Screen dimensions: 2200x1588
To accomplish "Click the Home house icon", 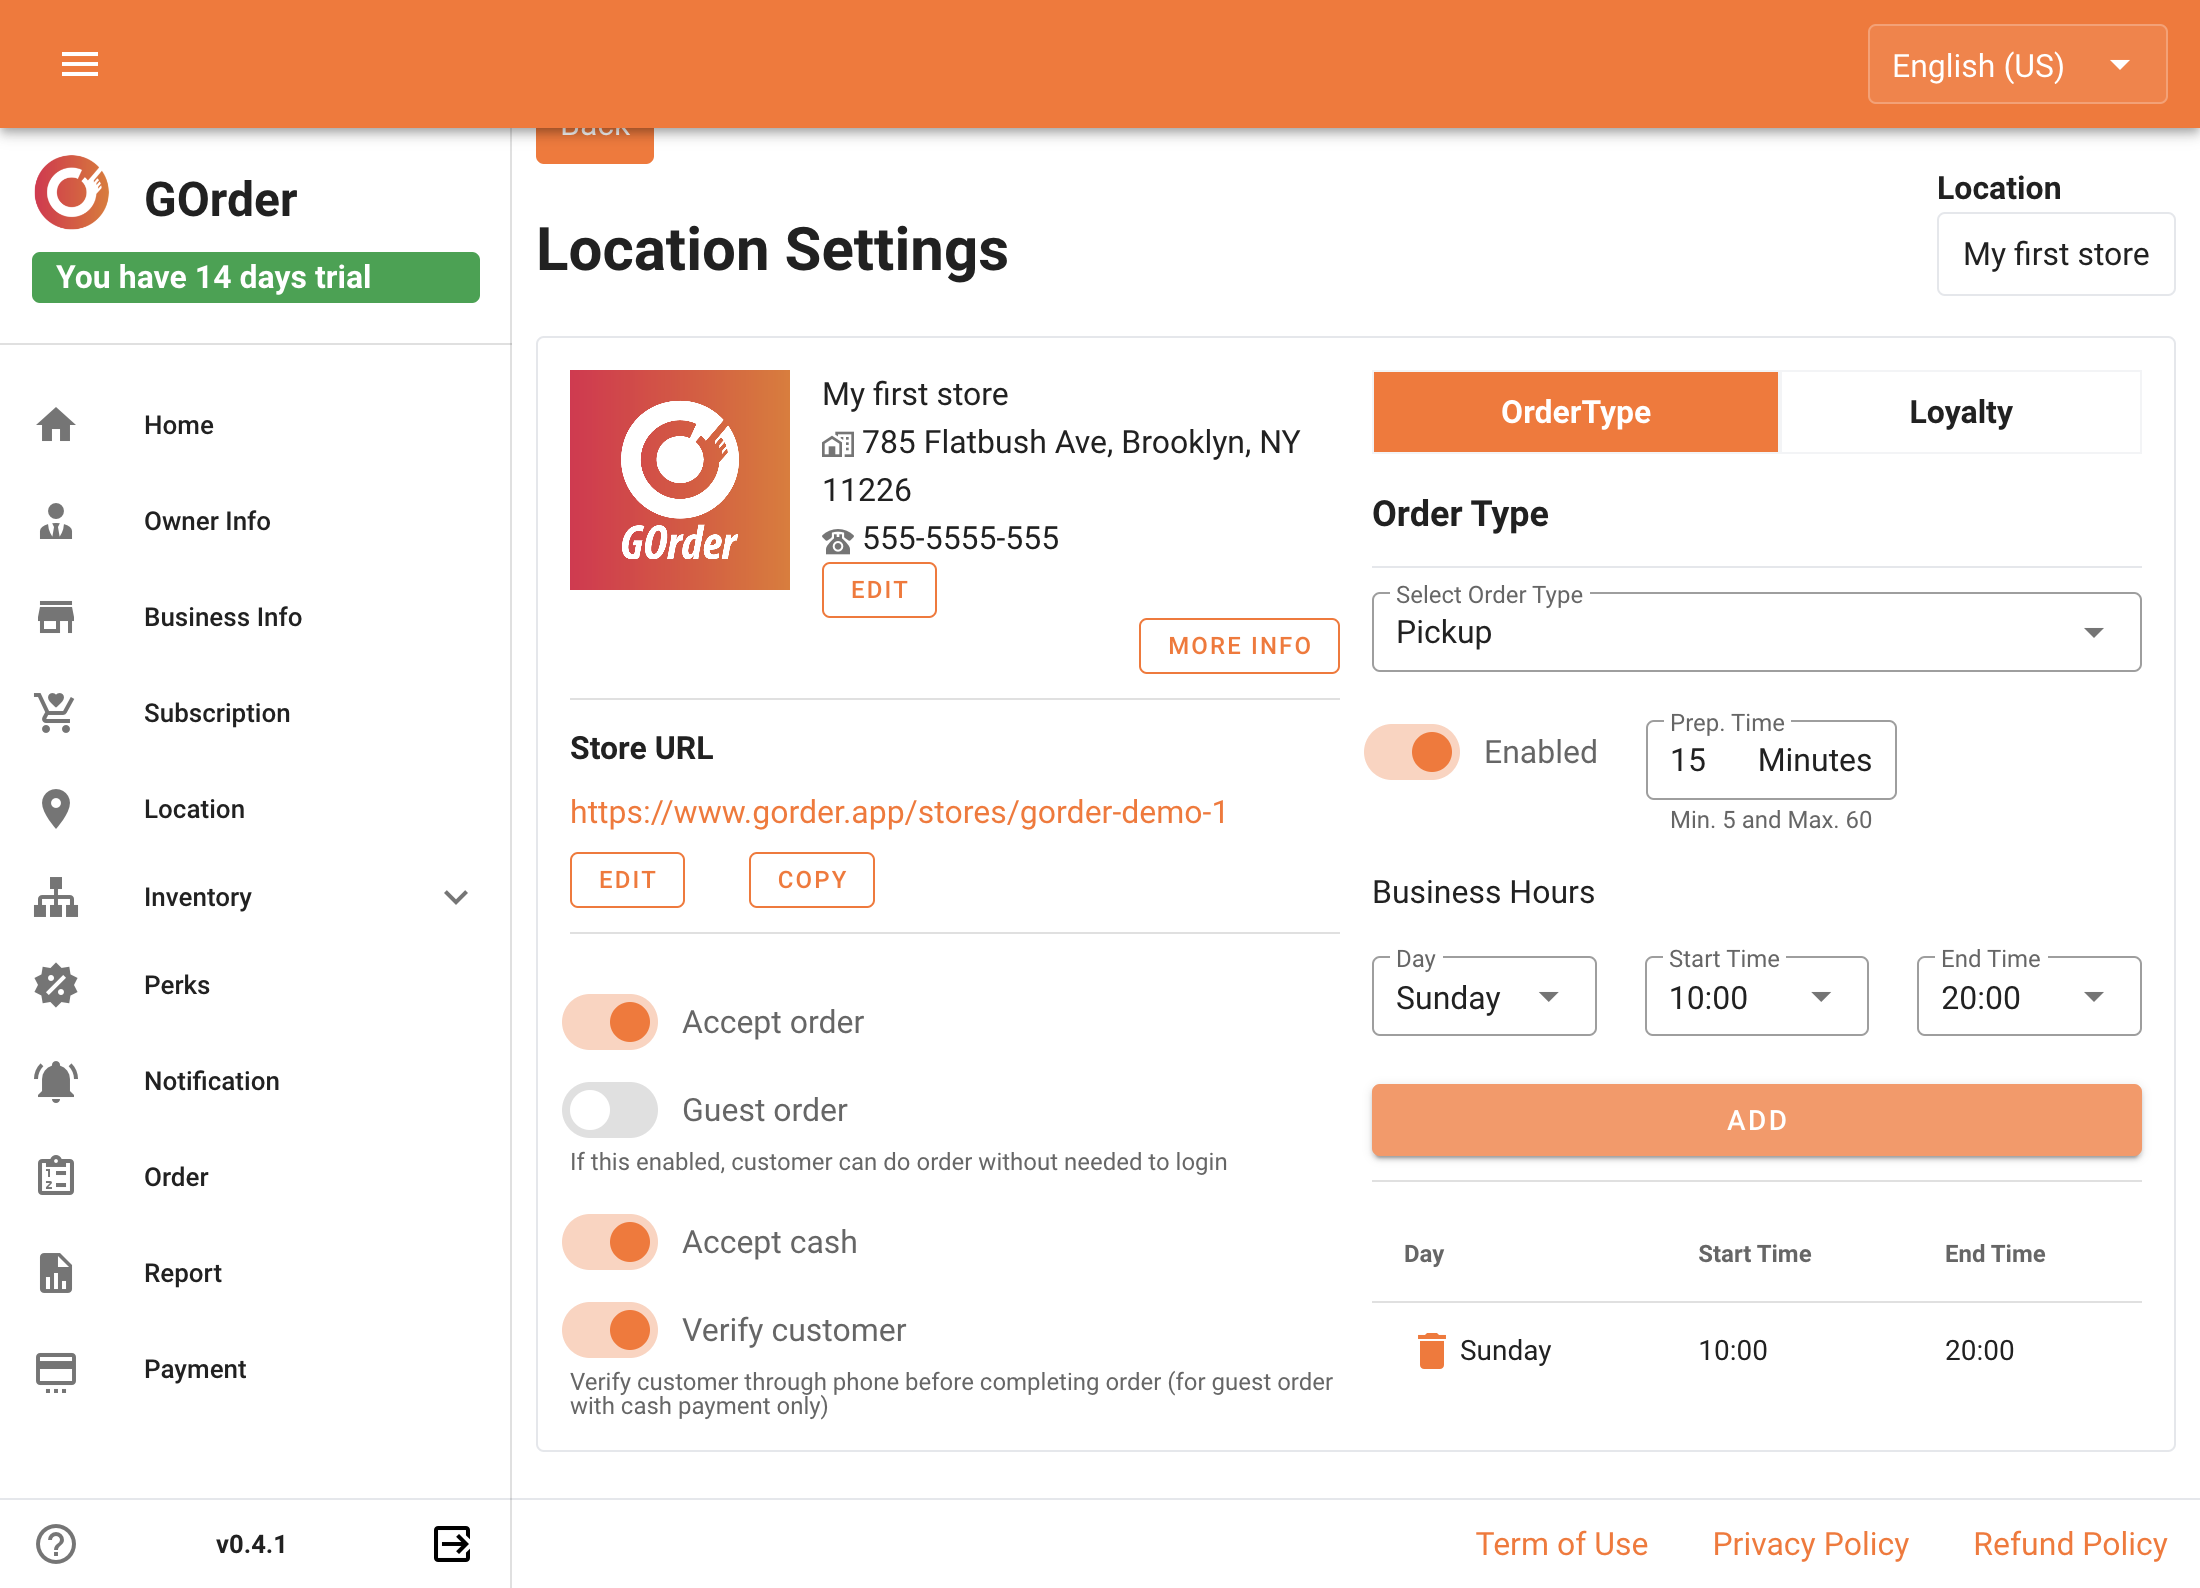I will click(56, 425).
